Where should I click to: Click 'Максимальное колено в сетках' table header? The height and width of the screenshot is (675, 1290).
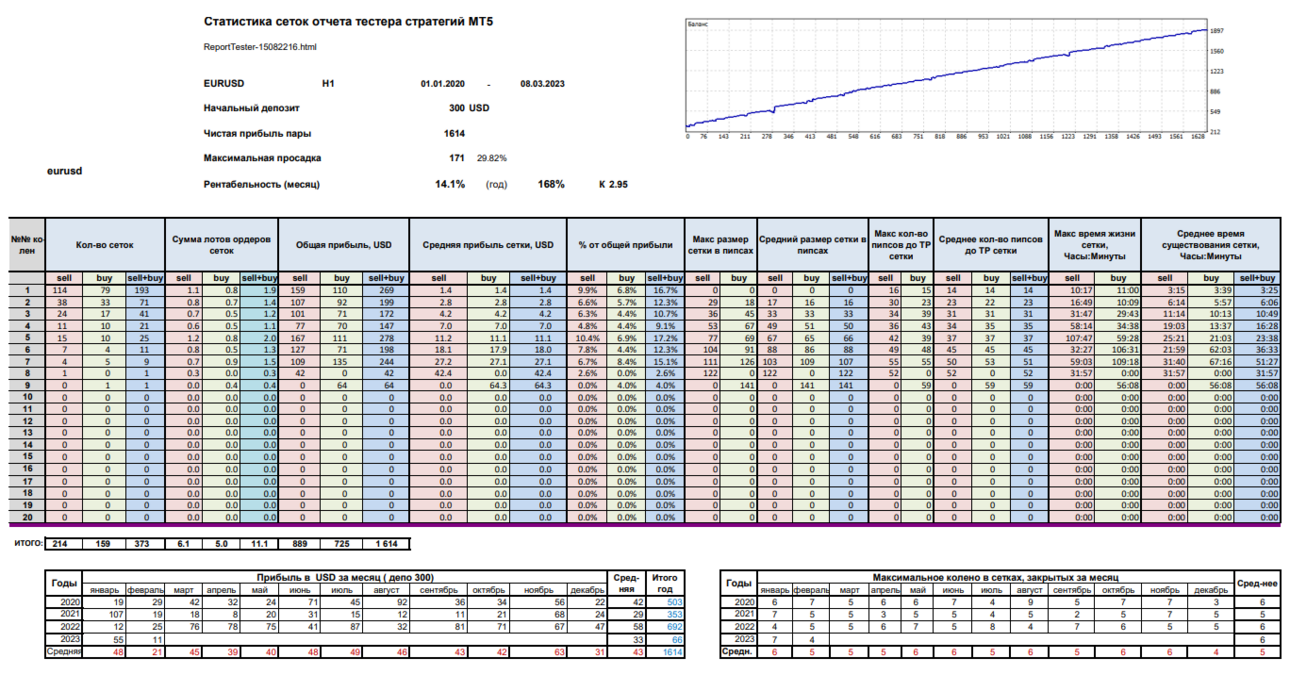pos(996,578)
